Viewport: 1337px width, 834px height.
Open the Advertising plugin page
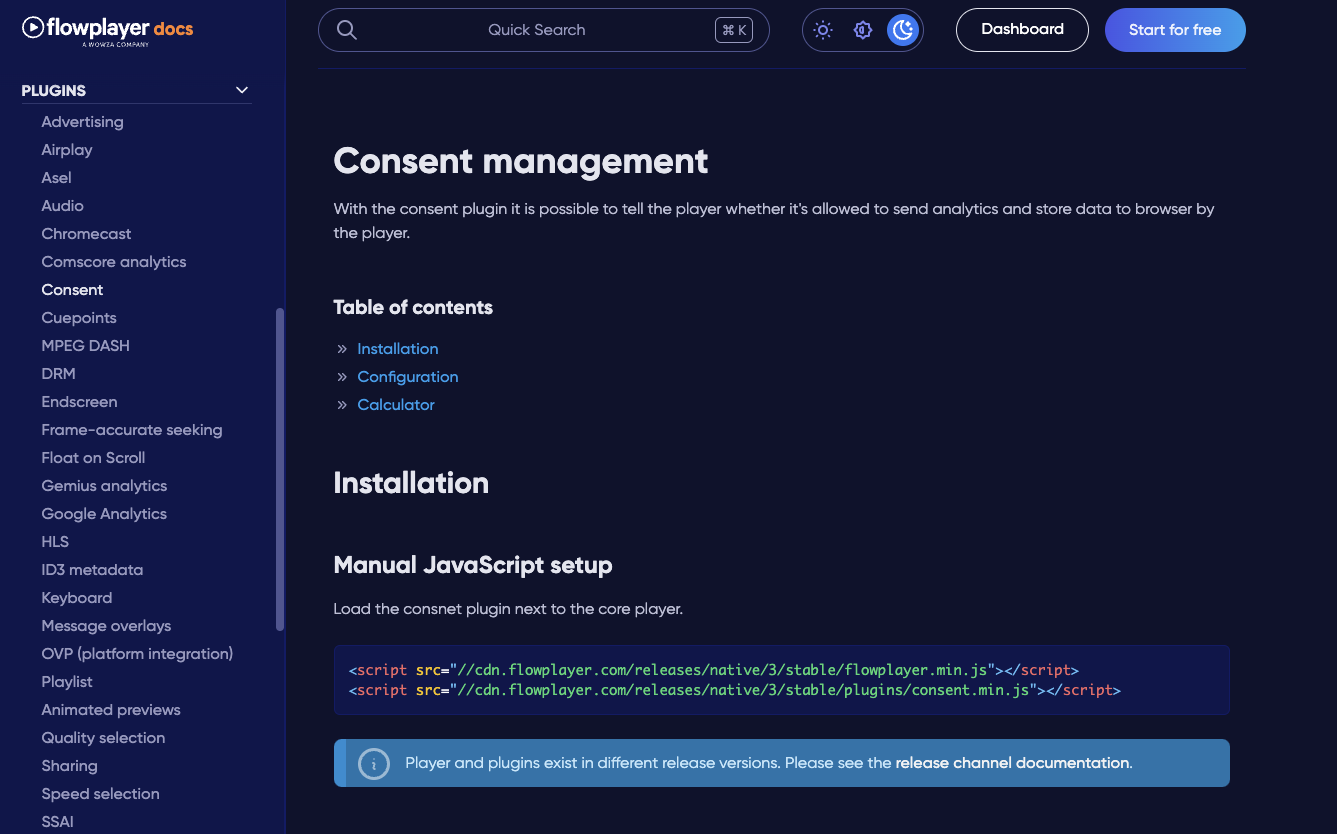coord(82,122)
